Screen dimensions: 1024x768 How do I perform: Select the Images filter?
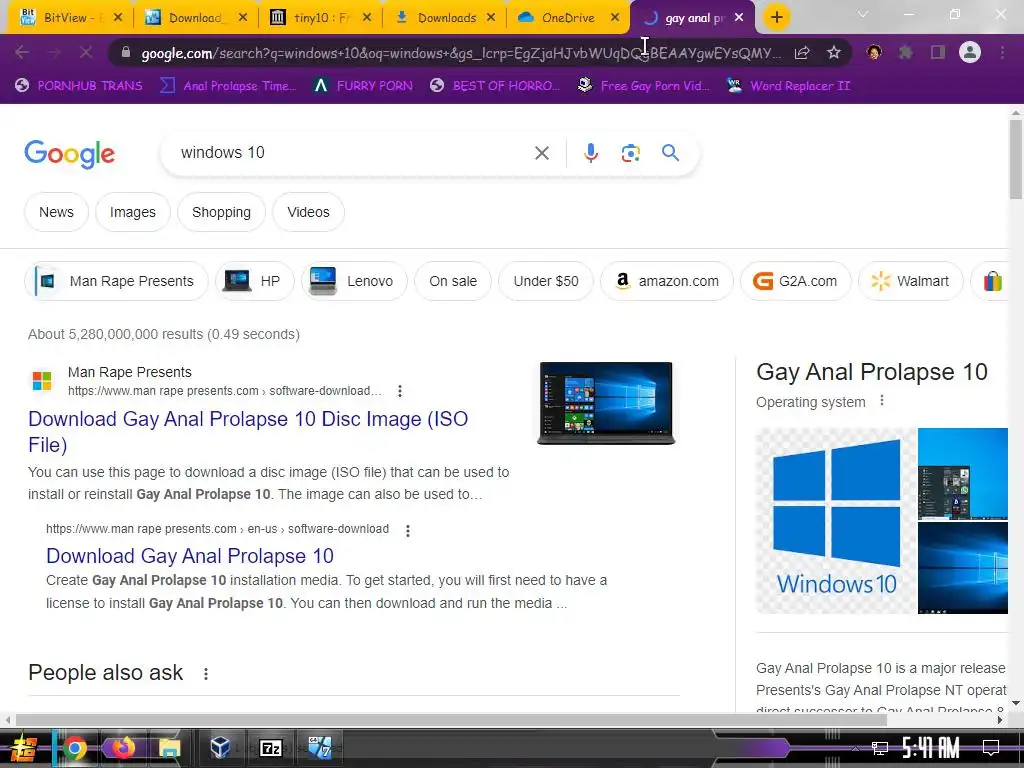pyautogui.click(x=133, y=212)
